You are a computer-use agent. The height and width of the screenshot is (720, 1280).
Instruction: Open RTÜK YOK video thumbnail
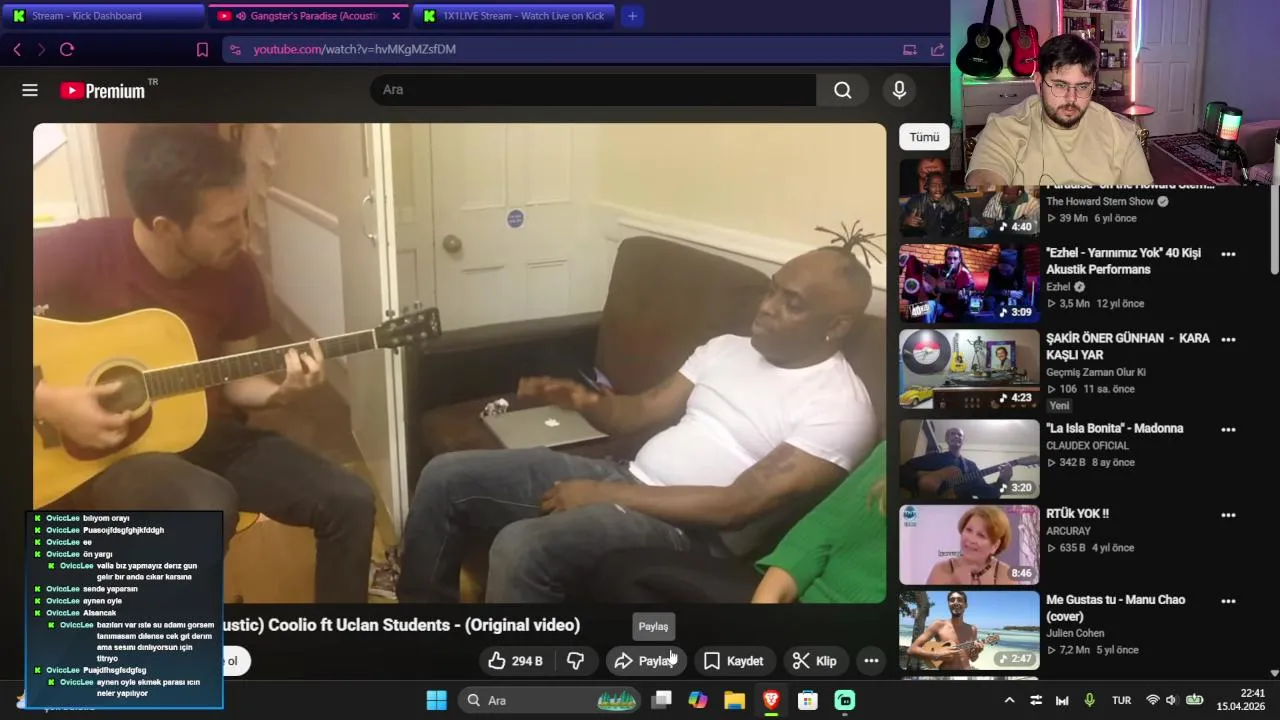pos(969,544)
